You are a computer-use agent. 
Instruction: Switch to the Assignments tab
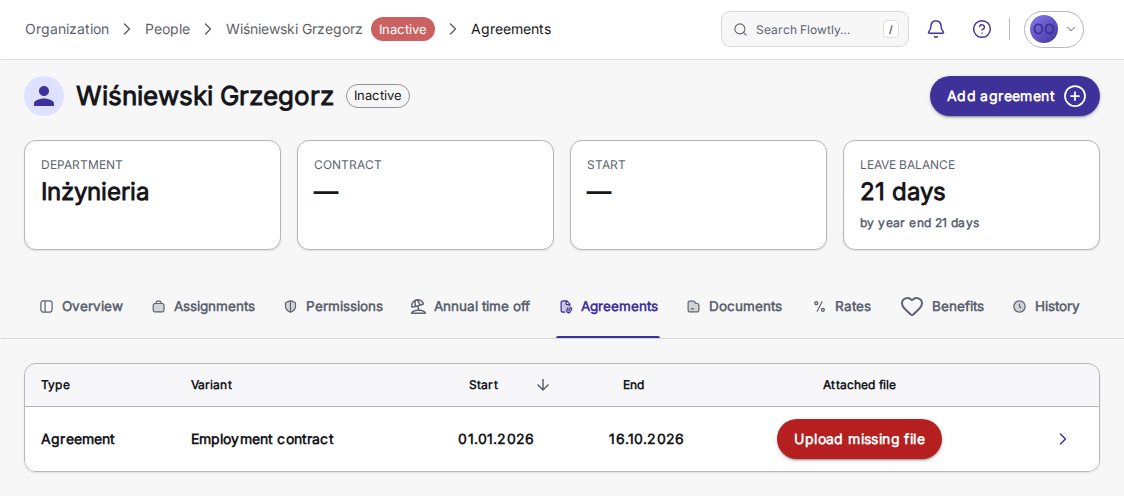click(204, 307)
